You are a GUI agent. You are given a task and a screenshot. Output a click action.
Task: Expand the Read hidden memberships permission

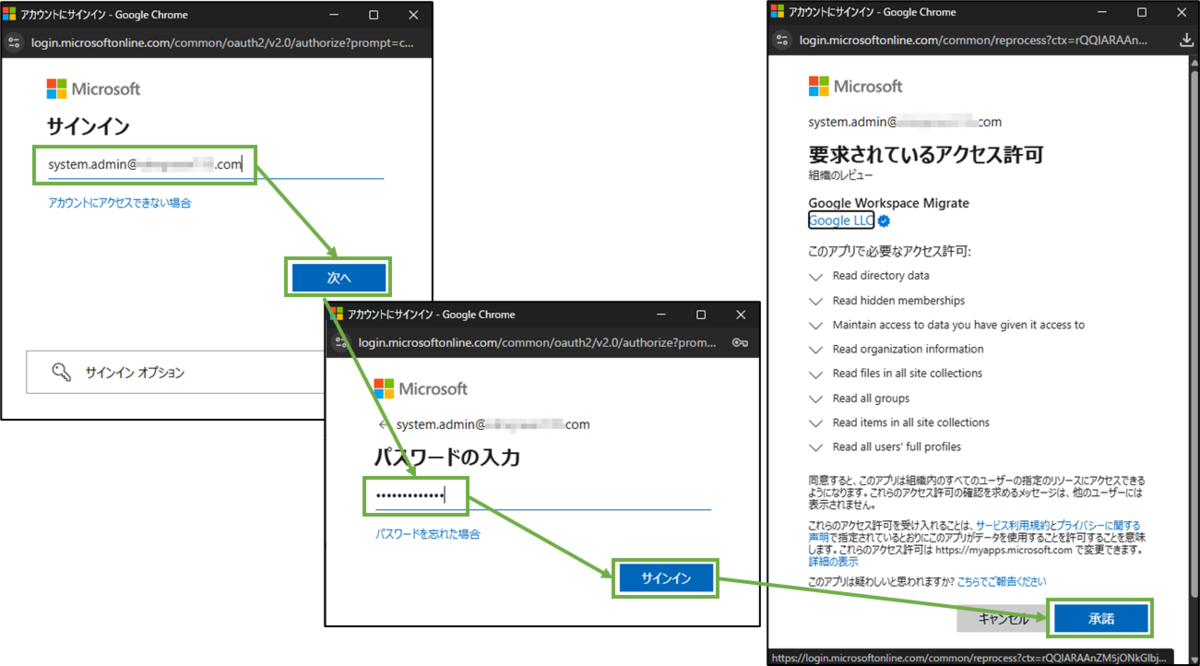(815, 300)
